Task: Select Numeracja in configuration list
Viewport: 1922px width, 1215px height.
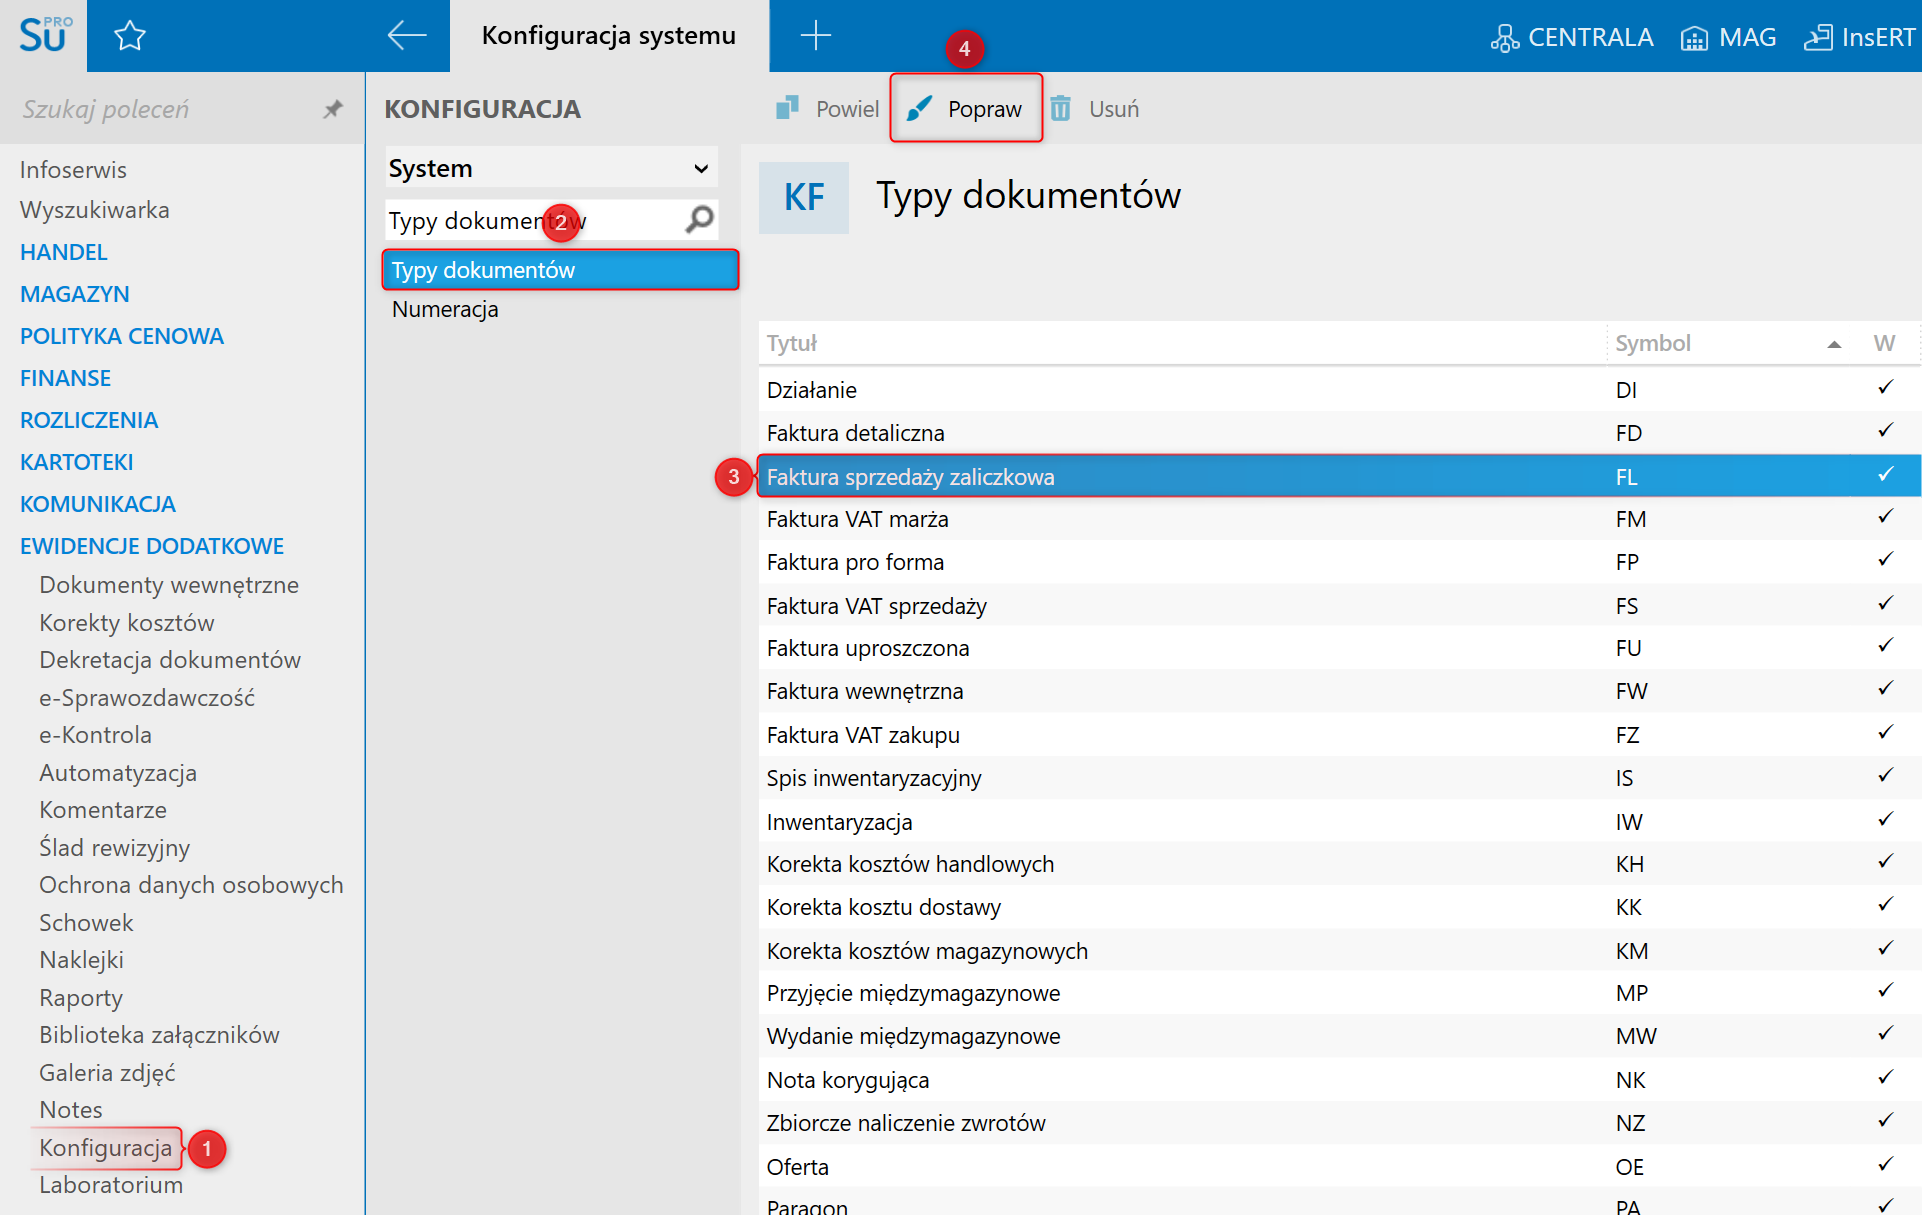Action: point(445,309)
